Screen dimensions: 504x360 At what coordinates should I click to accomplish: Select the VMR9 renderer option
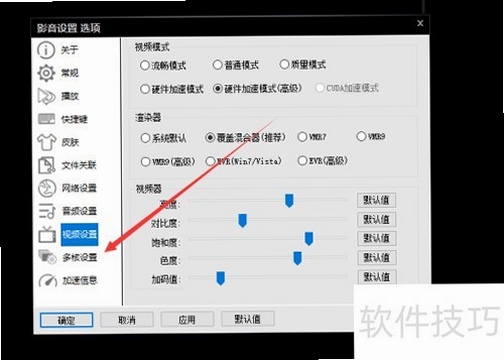(361, 136)
